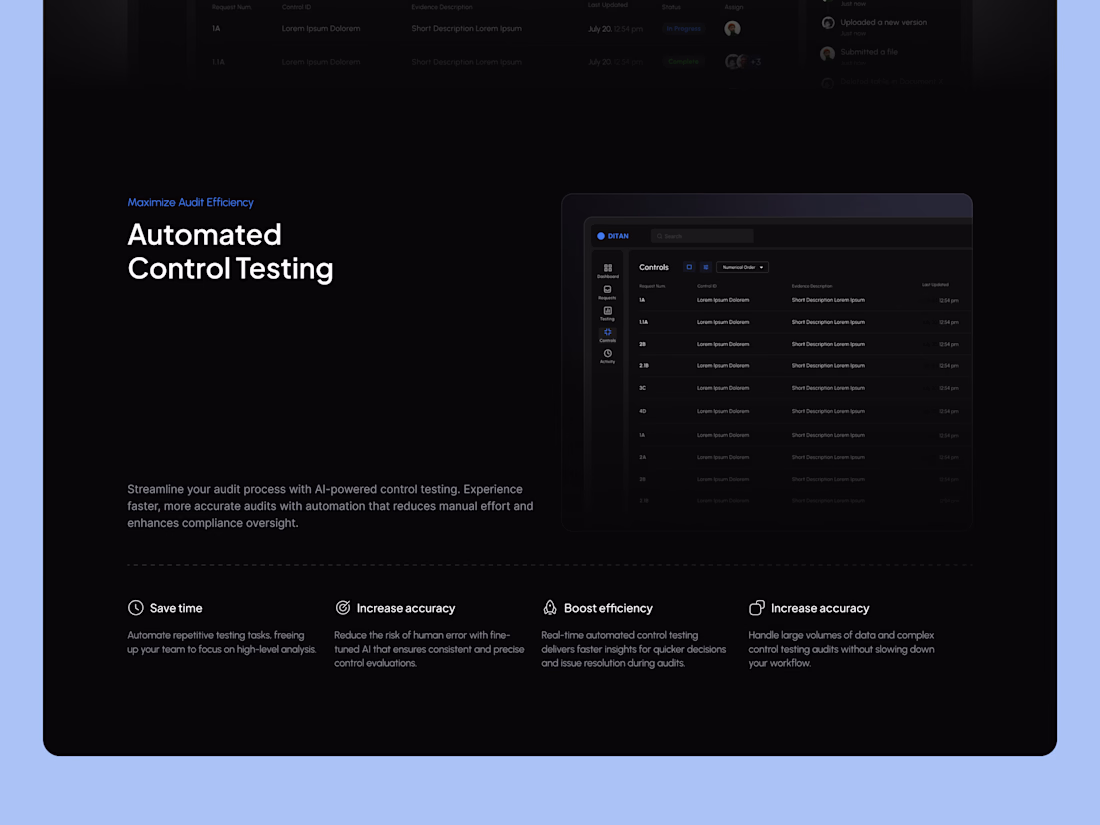Click Lorem Ipsum Dolorem in 3C row
Screen dimensions: 1100x825
[723, 388]
